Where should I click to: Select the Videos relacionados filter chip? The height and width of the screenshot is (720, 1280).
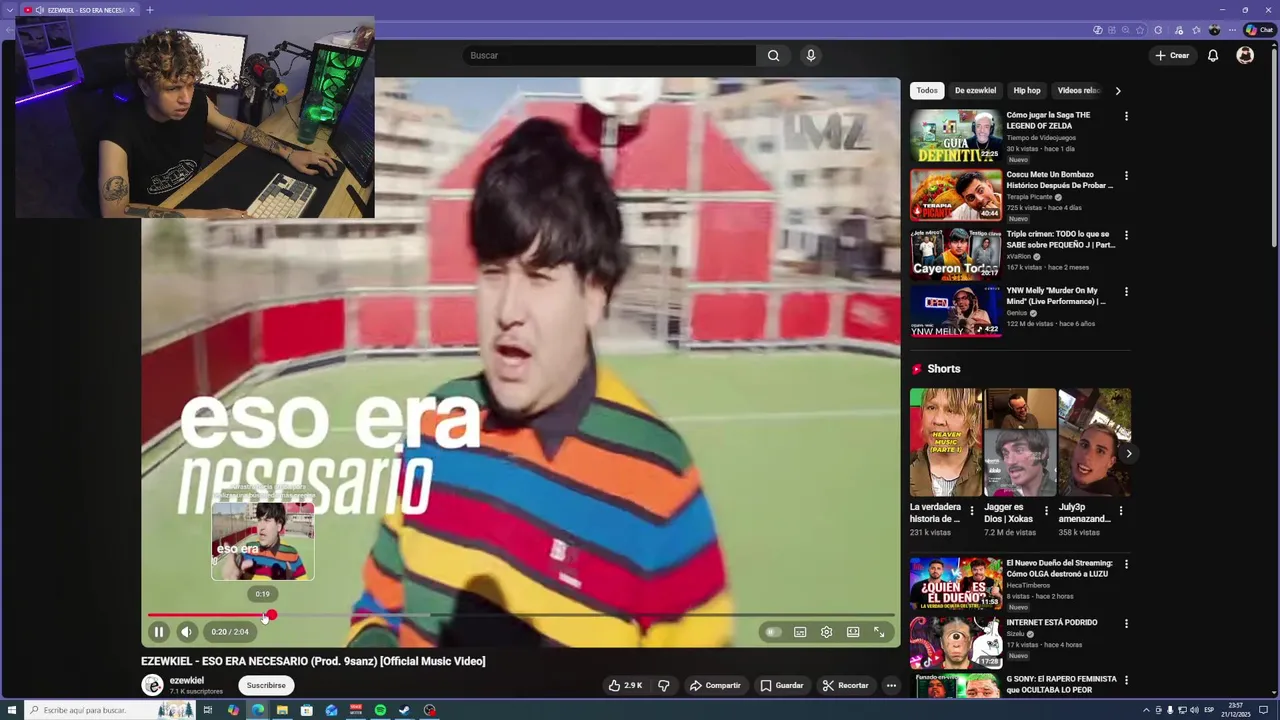[x=1078, y=91]
